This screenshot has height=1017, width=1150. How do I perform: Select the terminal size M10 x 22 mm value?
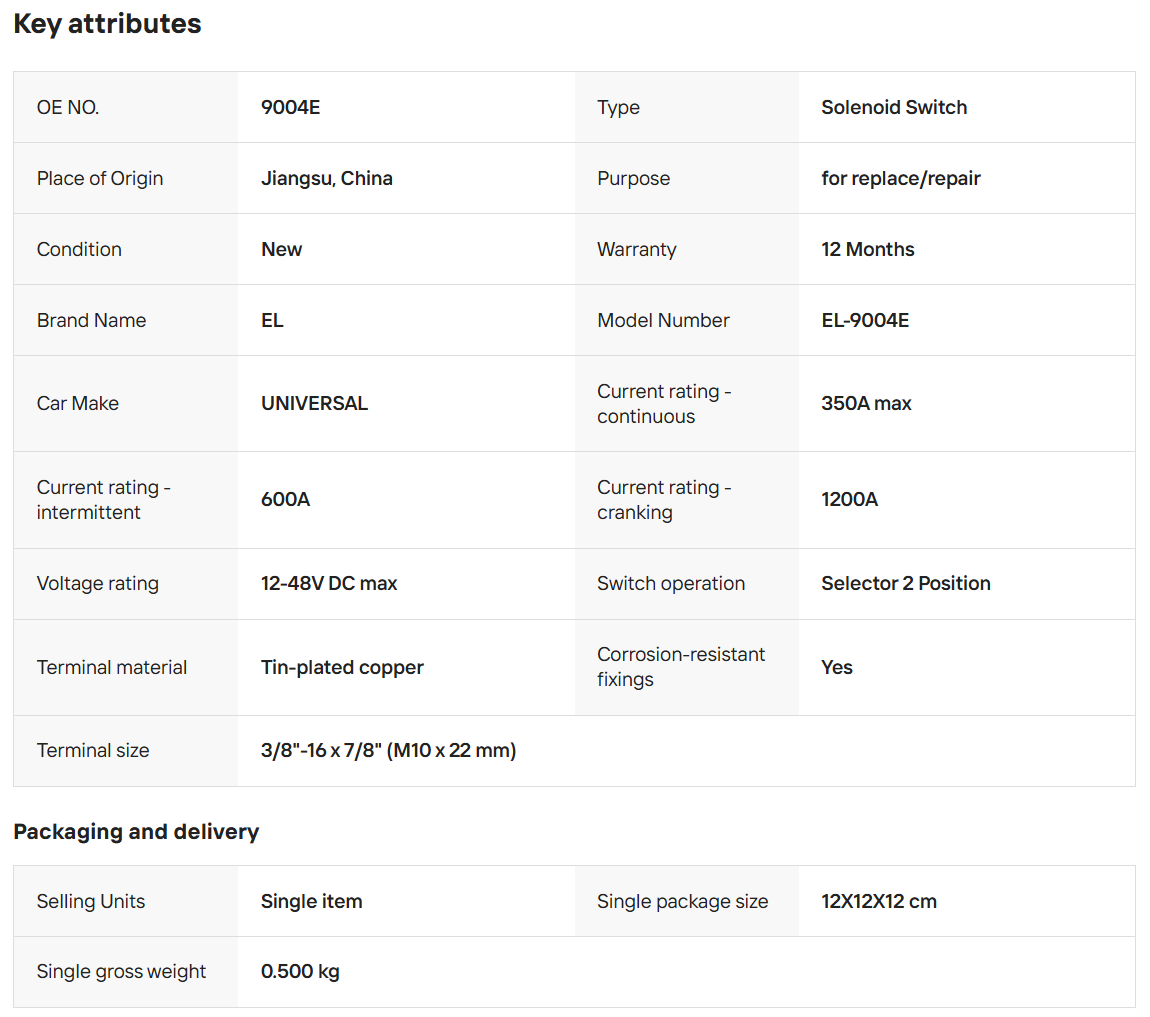[x=388, y=750]
